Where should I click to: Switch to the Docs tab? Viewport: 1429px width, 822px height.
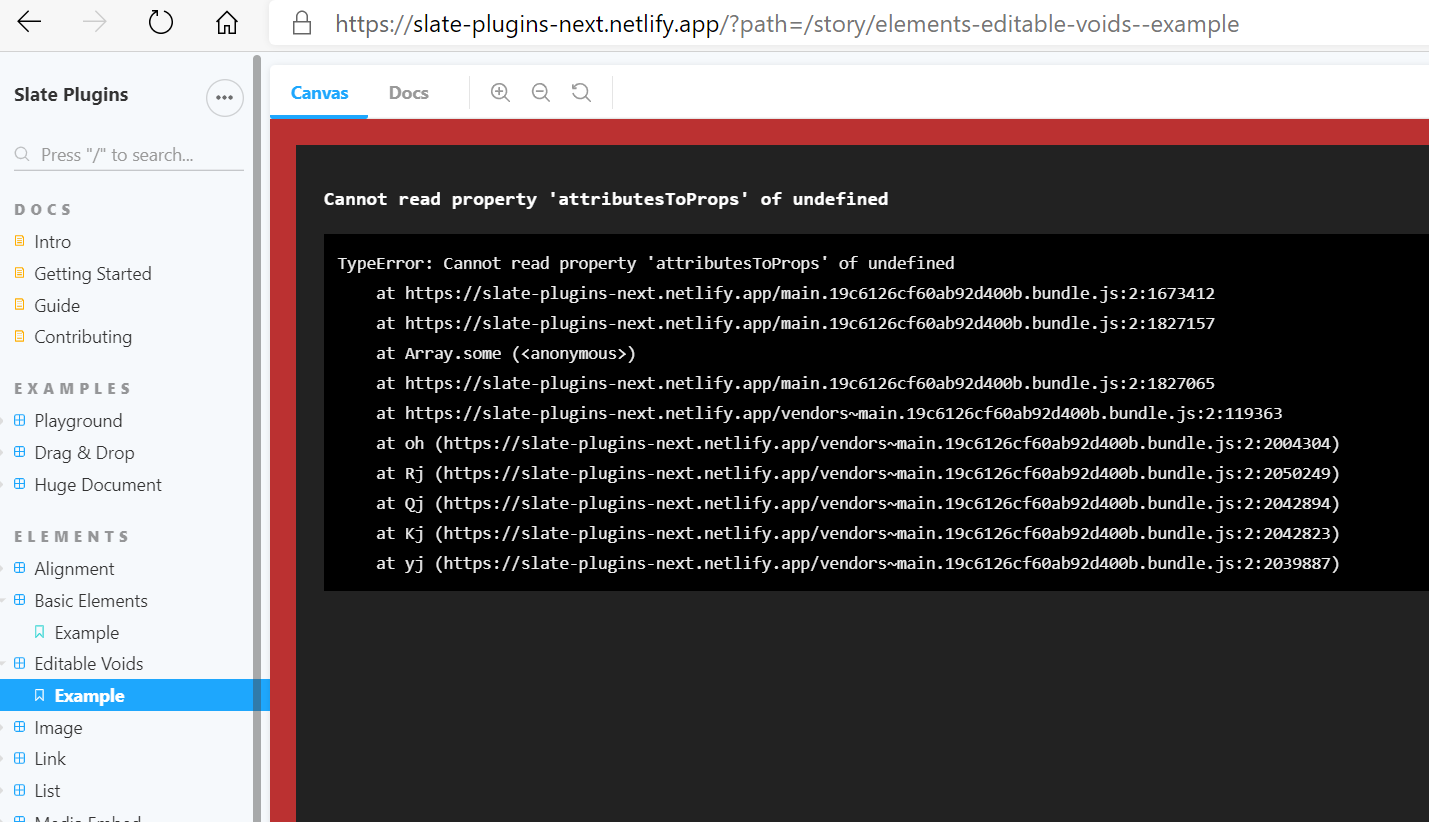pos(408,92)
